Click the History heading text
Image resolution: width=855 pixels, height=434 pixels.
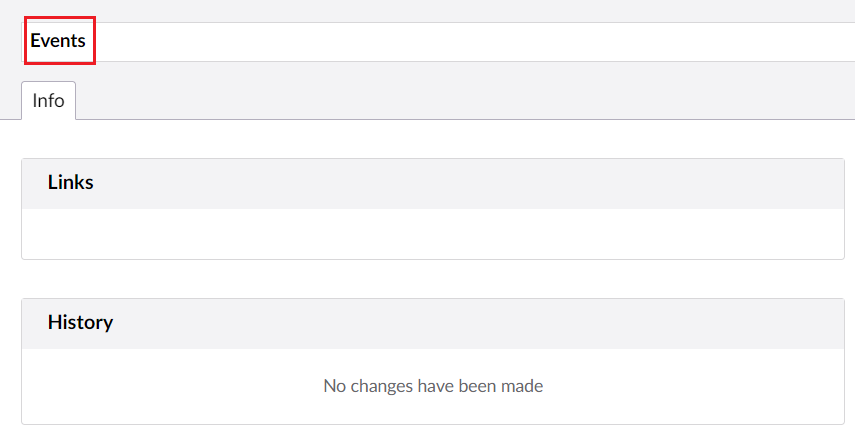[x=80, y=323]
